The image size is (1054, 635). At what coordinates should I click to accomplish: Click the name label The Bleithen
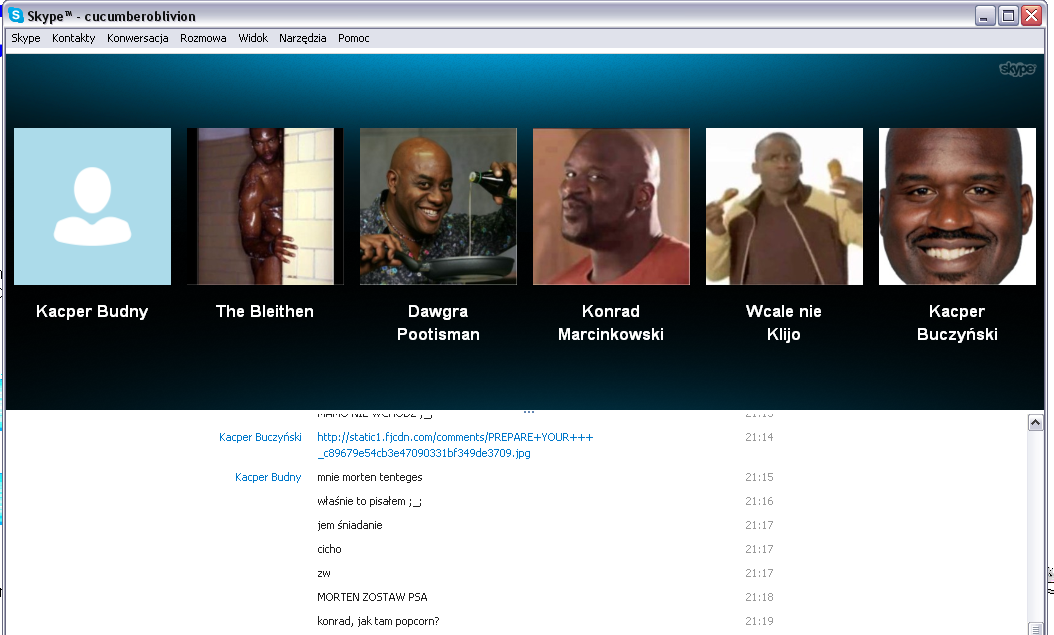point(265,311)
